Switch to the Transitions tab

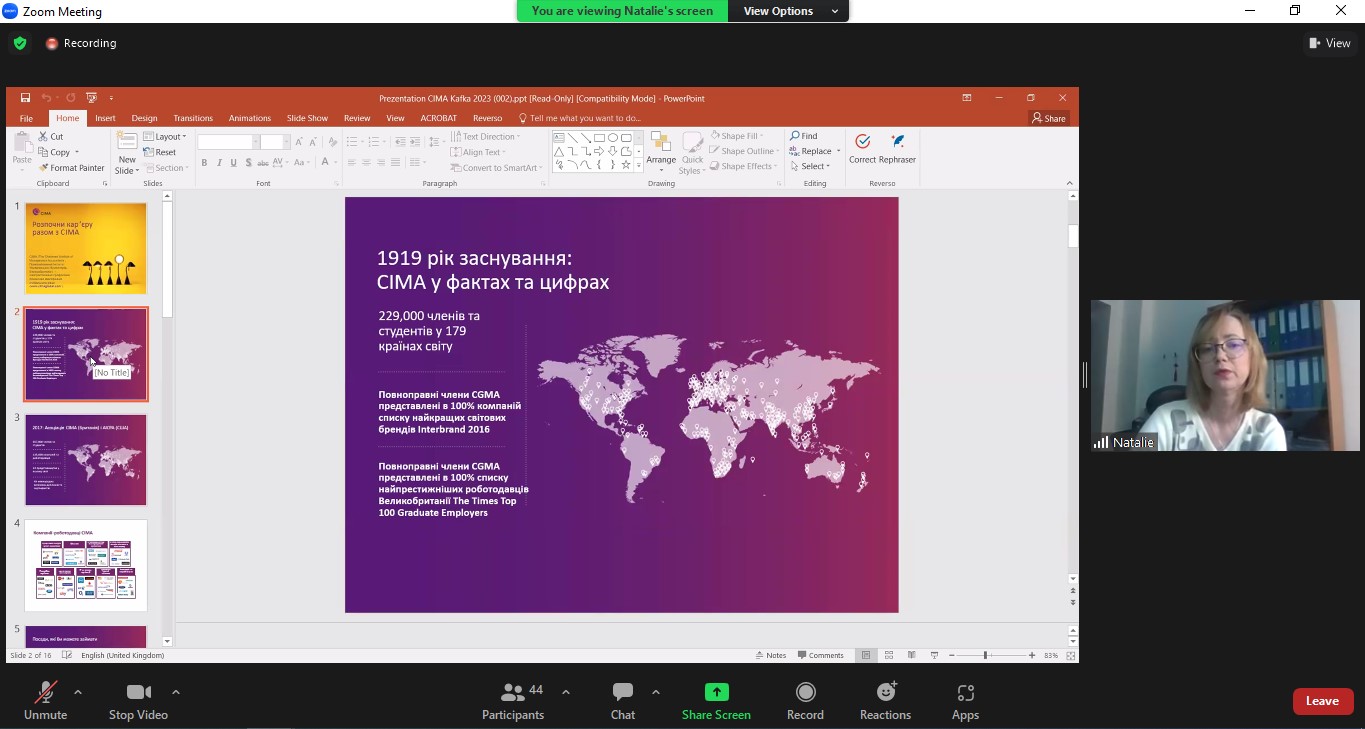pyautogui.click(x=193, y=118)
